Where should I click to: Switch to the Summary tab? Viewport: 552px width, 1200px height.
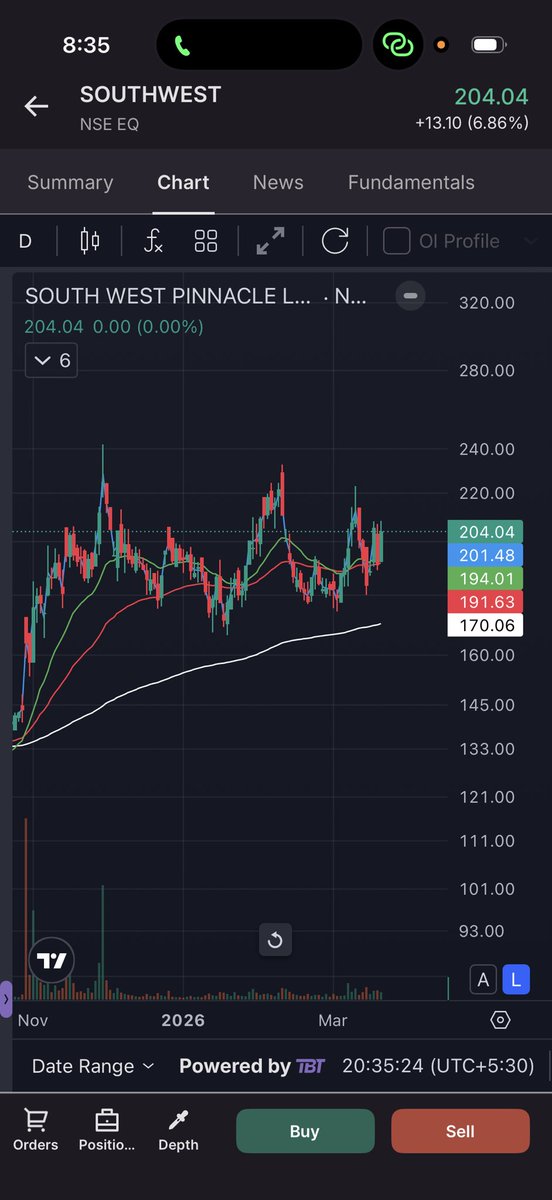(70, 182)
